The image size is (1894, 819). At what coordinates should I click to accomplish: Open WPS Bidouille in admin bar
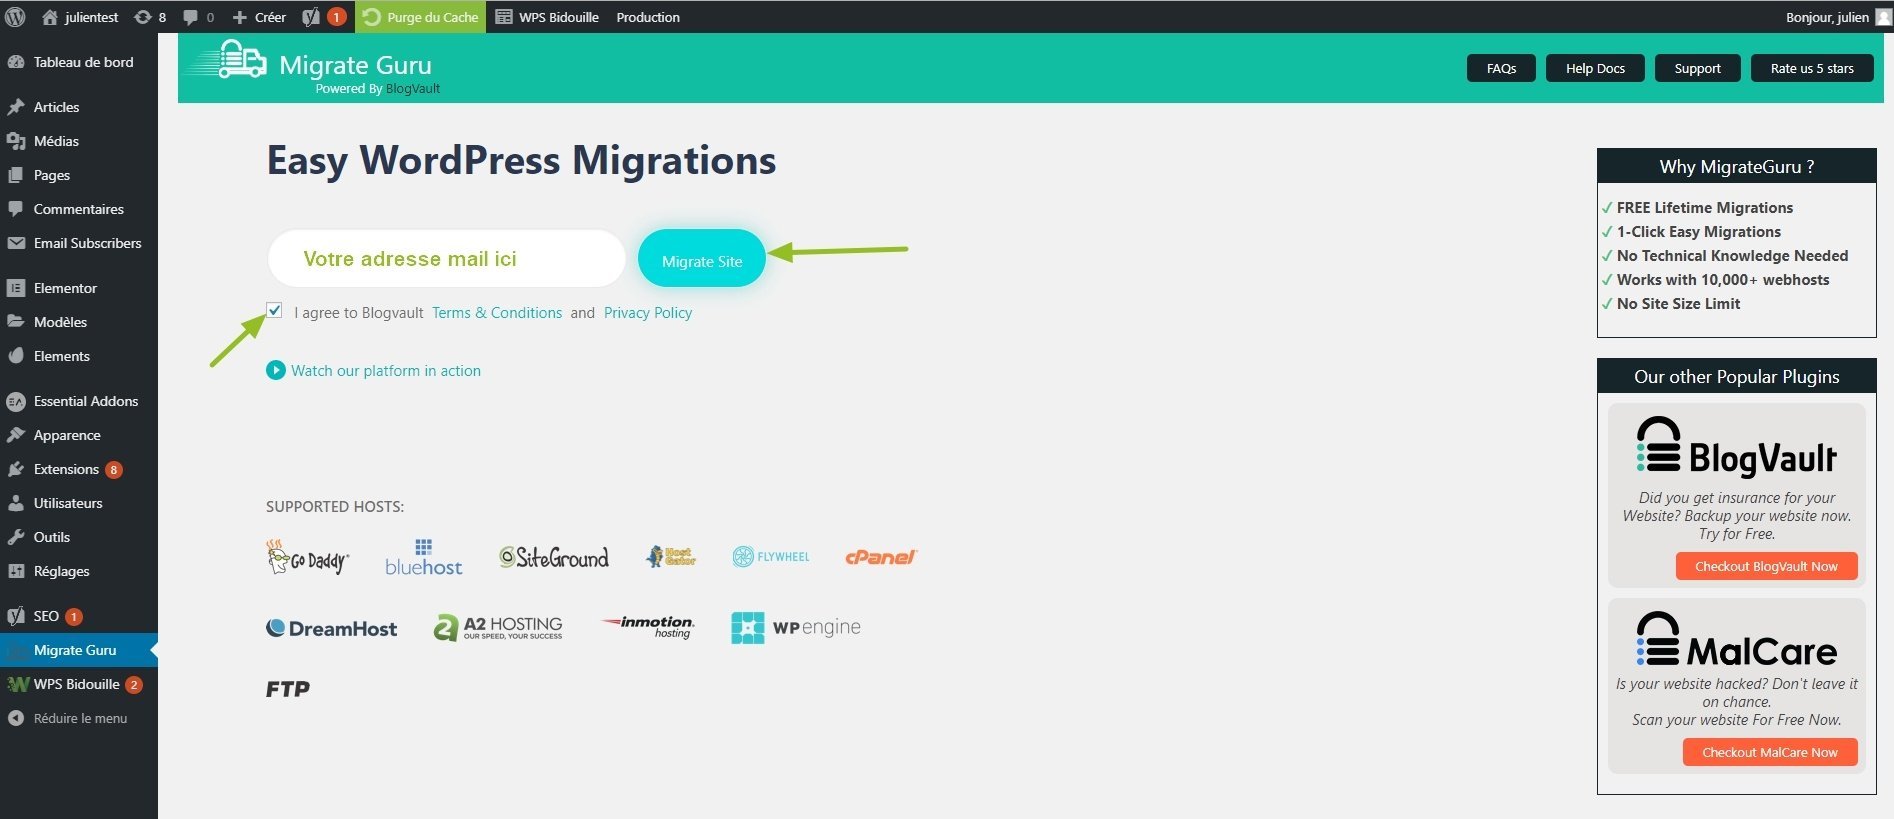[x=548, y=17]
